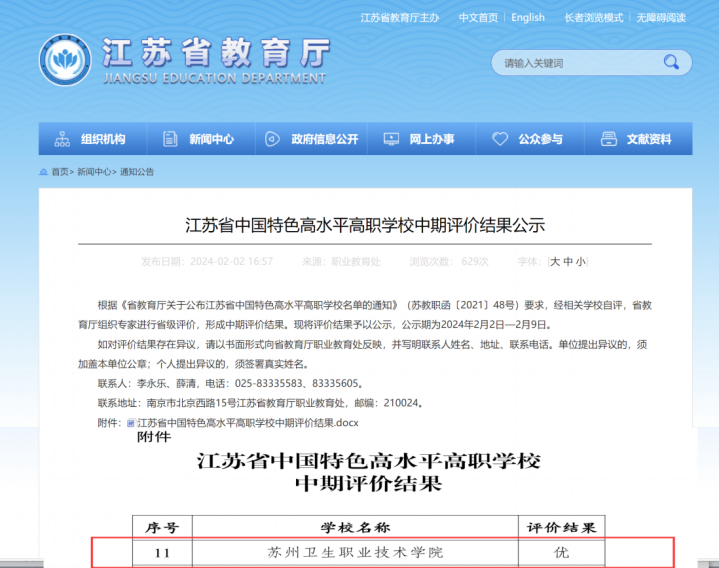The width and height of the screenshot is (719, 568).
Task: Go to 中文首页
Action: point(478,18)
